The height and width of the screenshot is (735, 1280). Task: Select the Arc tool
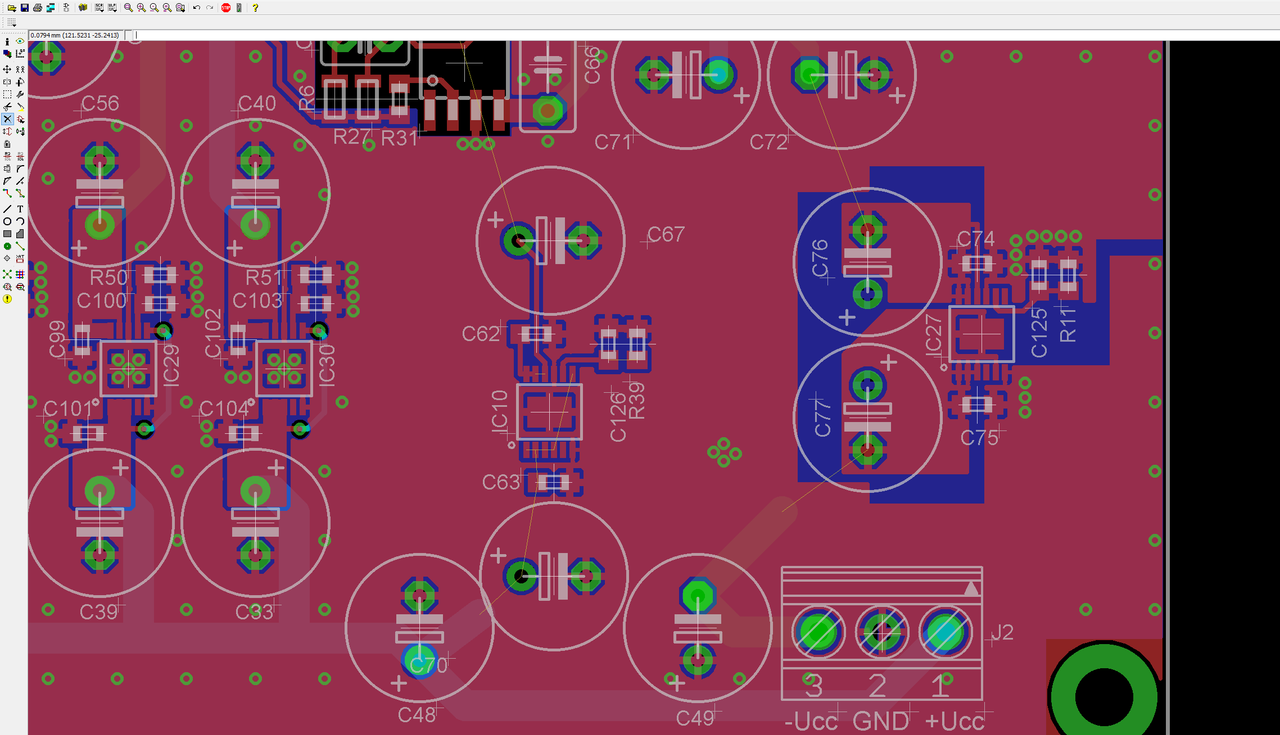[20, 220]
